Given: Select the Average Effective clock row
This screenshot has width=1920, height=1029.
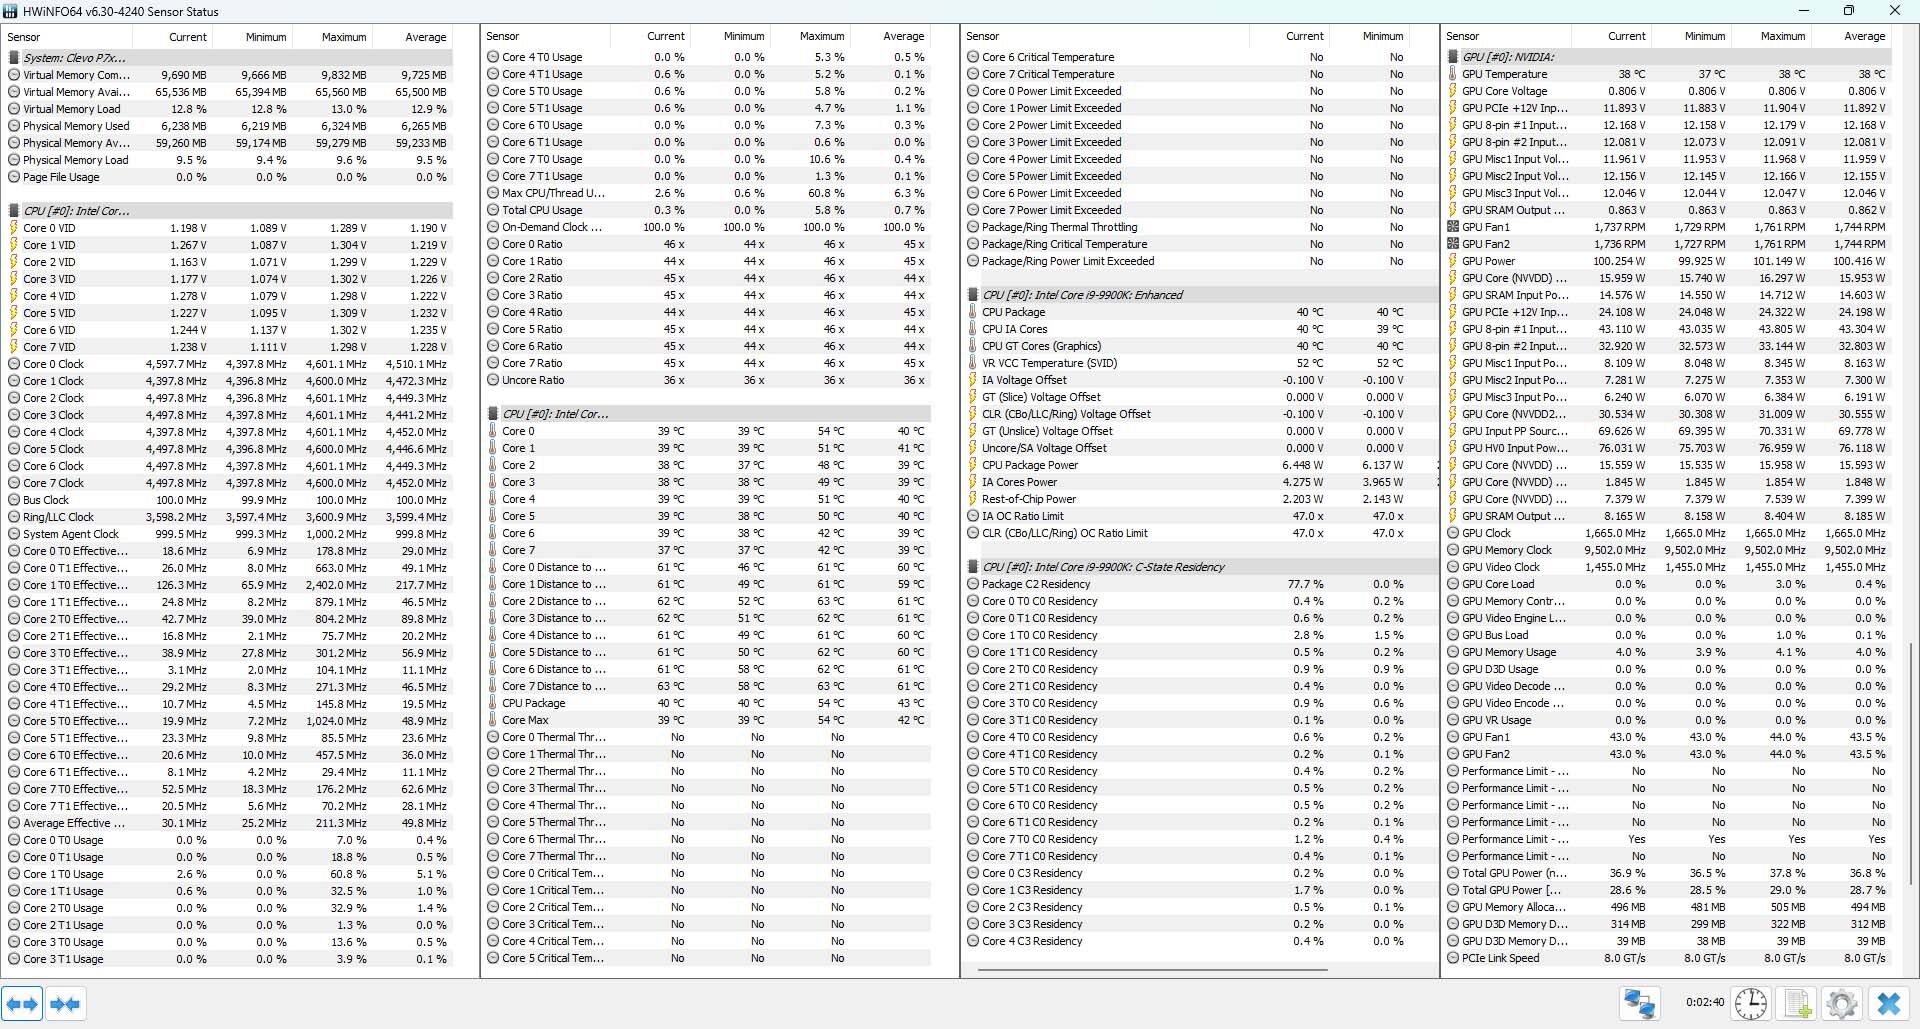Looking at the screenshot, I should pyautogui.click(x=228, y=823).
